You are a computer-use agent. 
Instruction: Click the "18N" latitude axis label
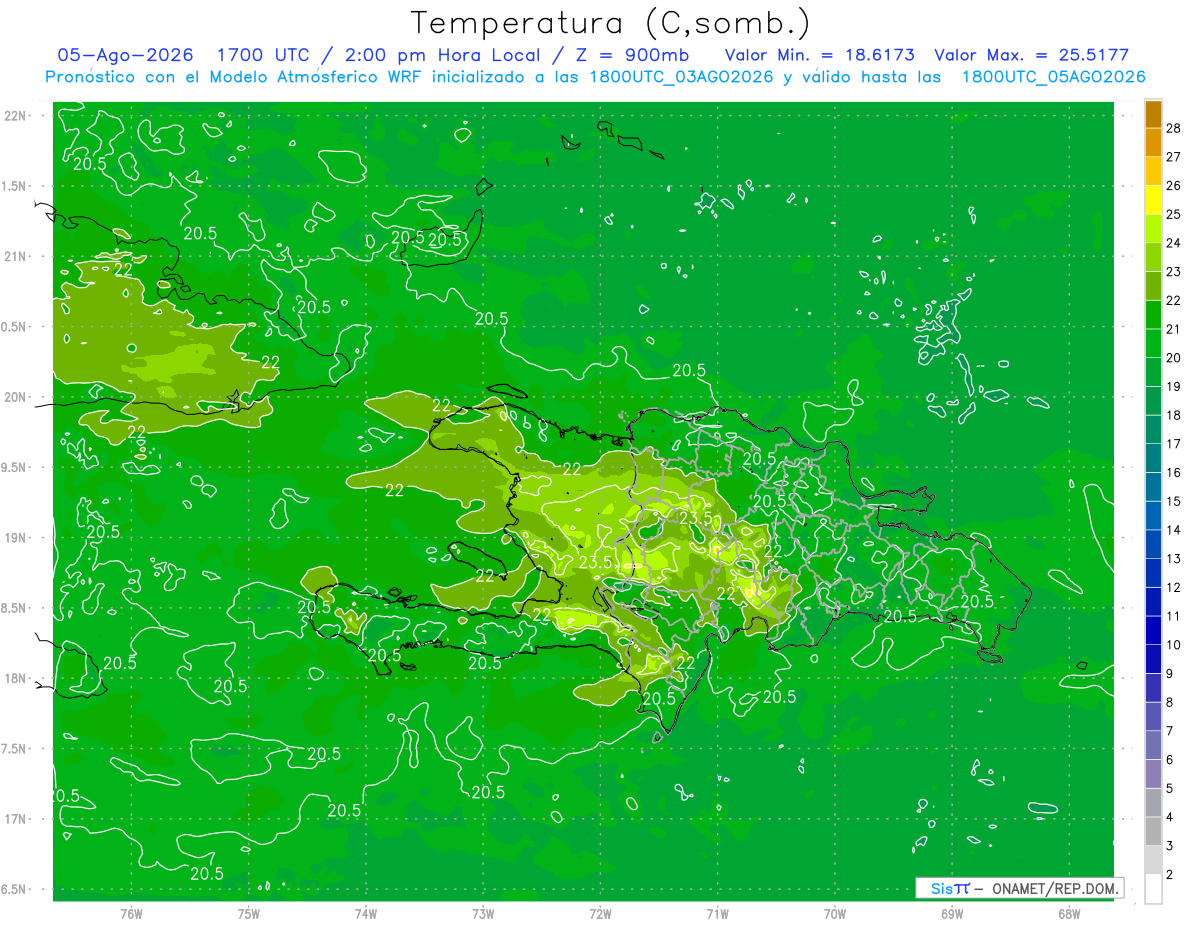tap(15, 678)
